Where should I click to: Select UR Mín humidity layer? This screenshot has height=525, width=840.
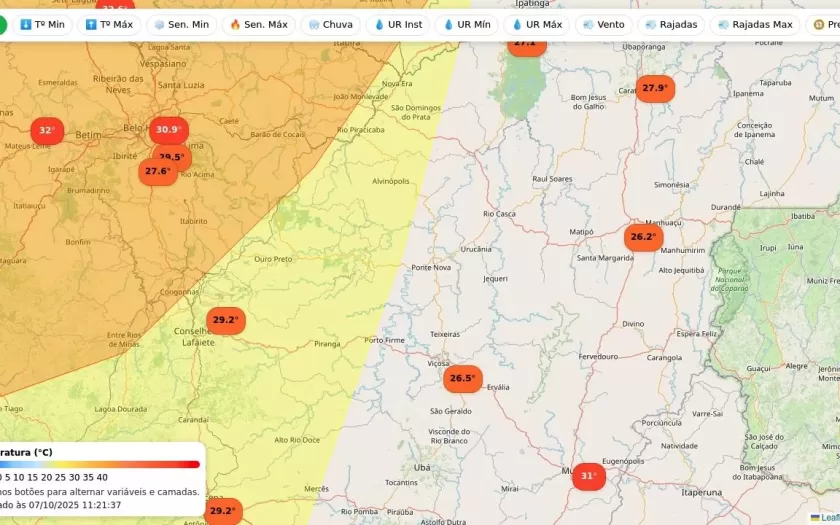(x=467, y=24)
